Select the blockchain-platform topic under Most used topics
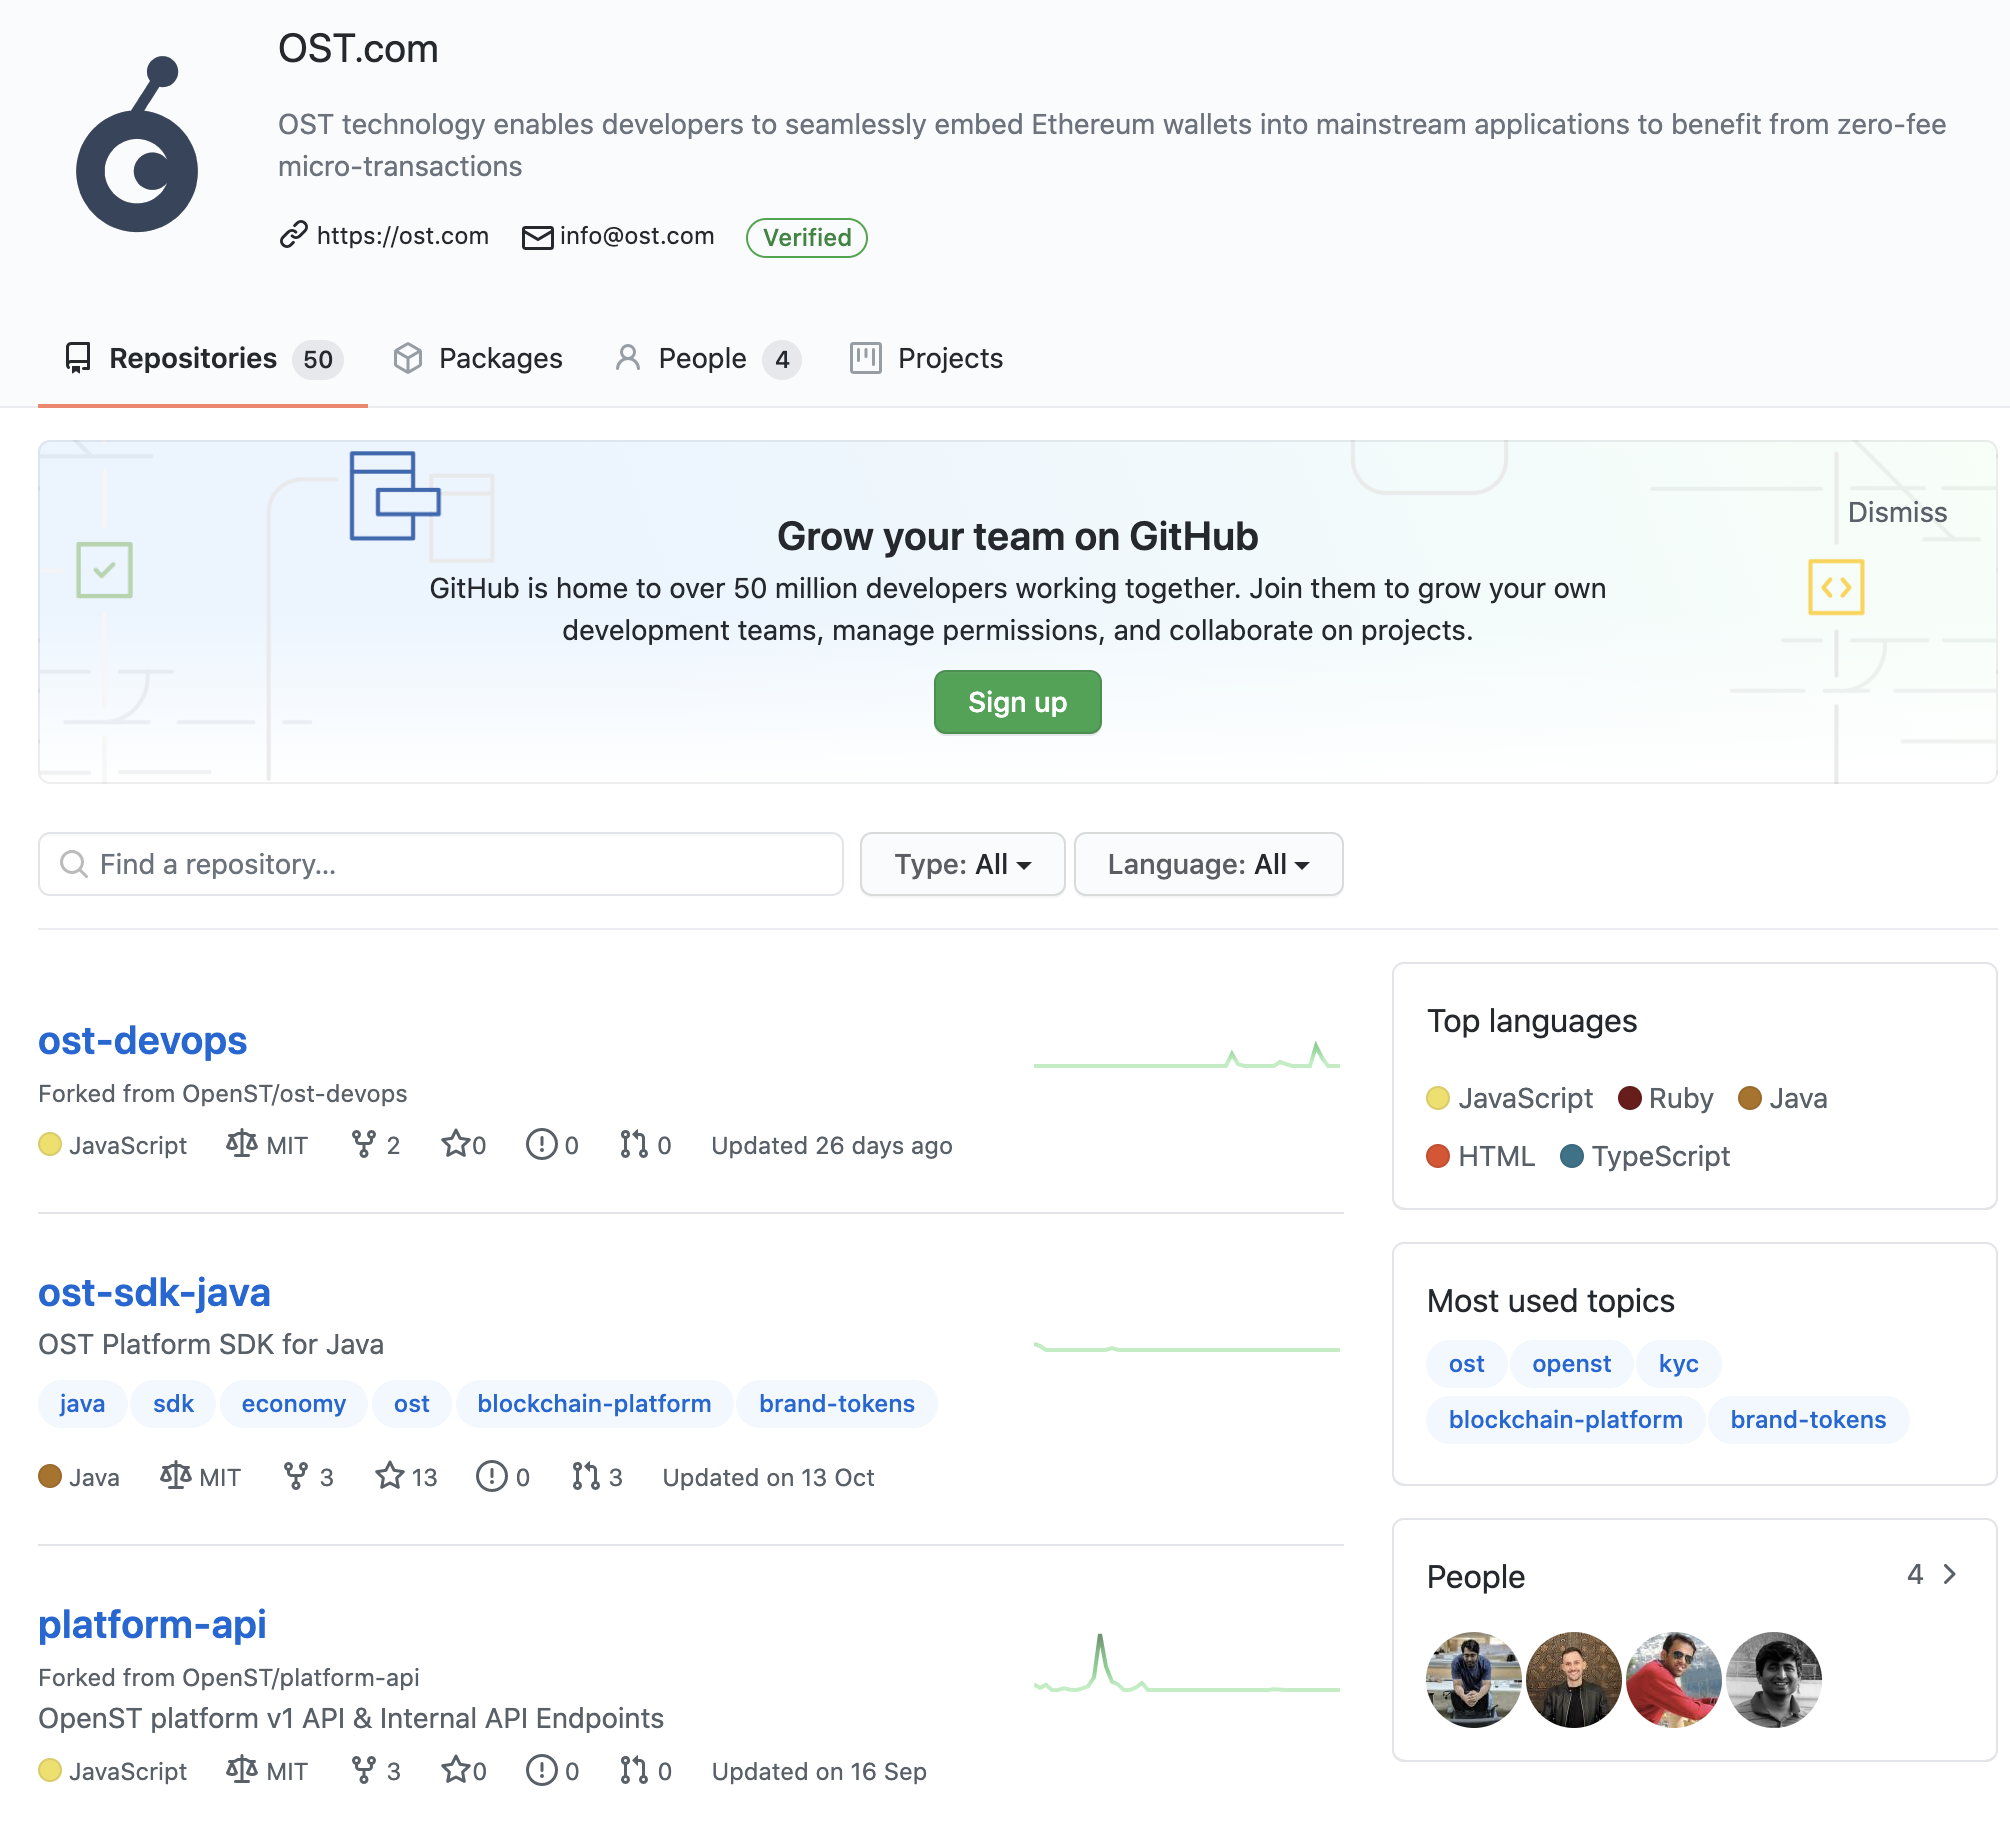The image size is (2010, 1824). tap(1565, 1419)
